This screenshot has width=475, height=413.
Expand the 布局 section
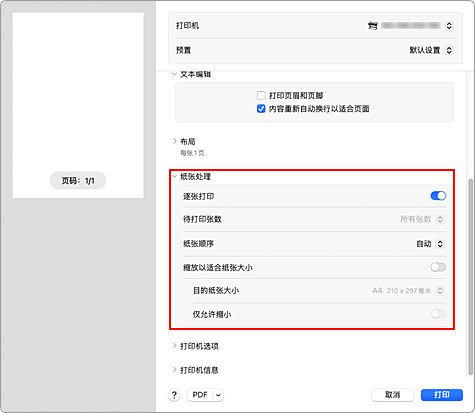click(174, 141)
